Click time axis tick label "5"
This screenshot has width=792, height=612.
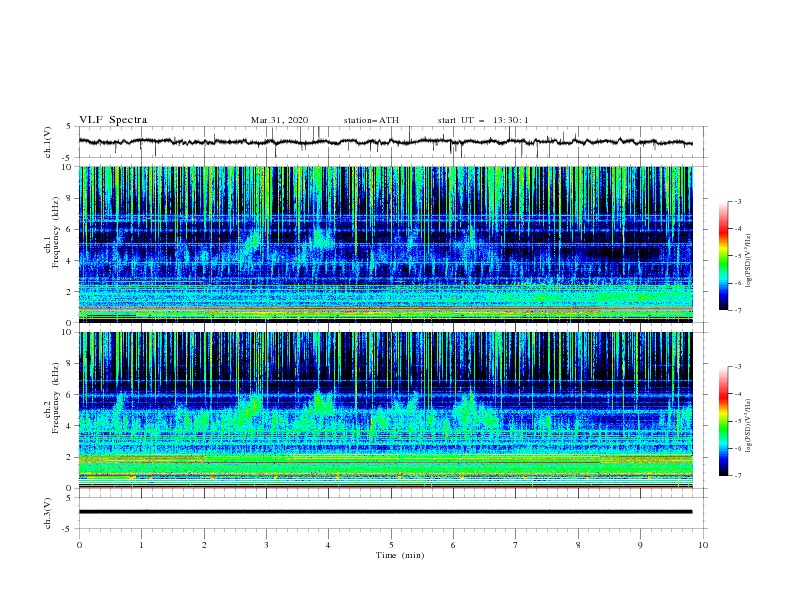(x=391, y=545)
